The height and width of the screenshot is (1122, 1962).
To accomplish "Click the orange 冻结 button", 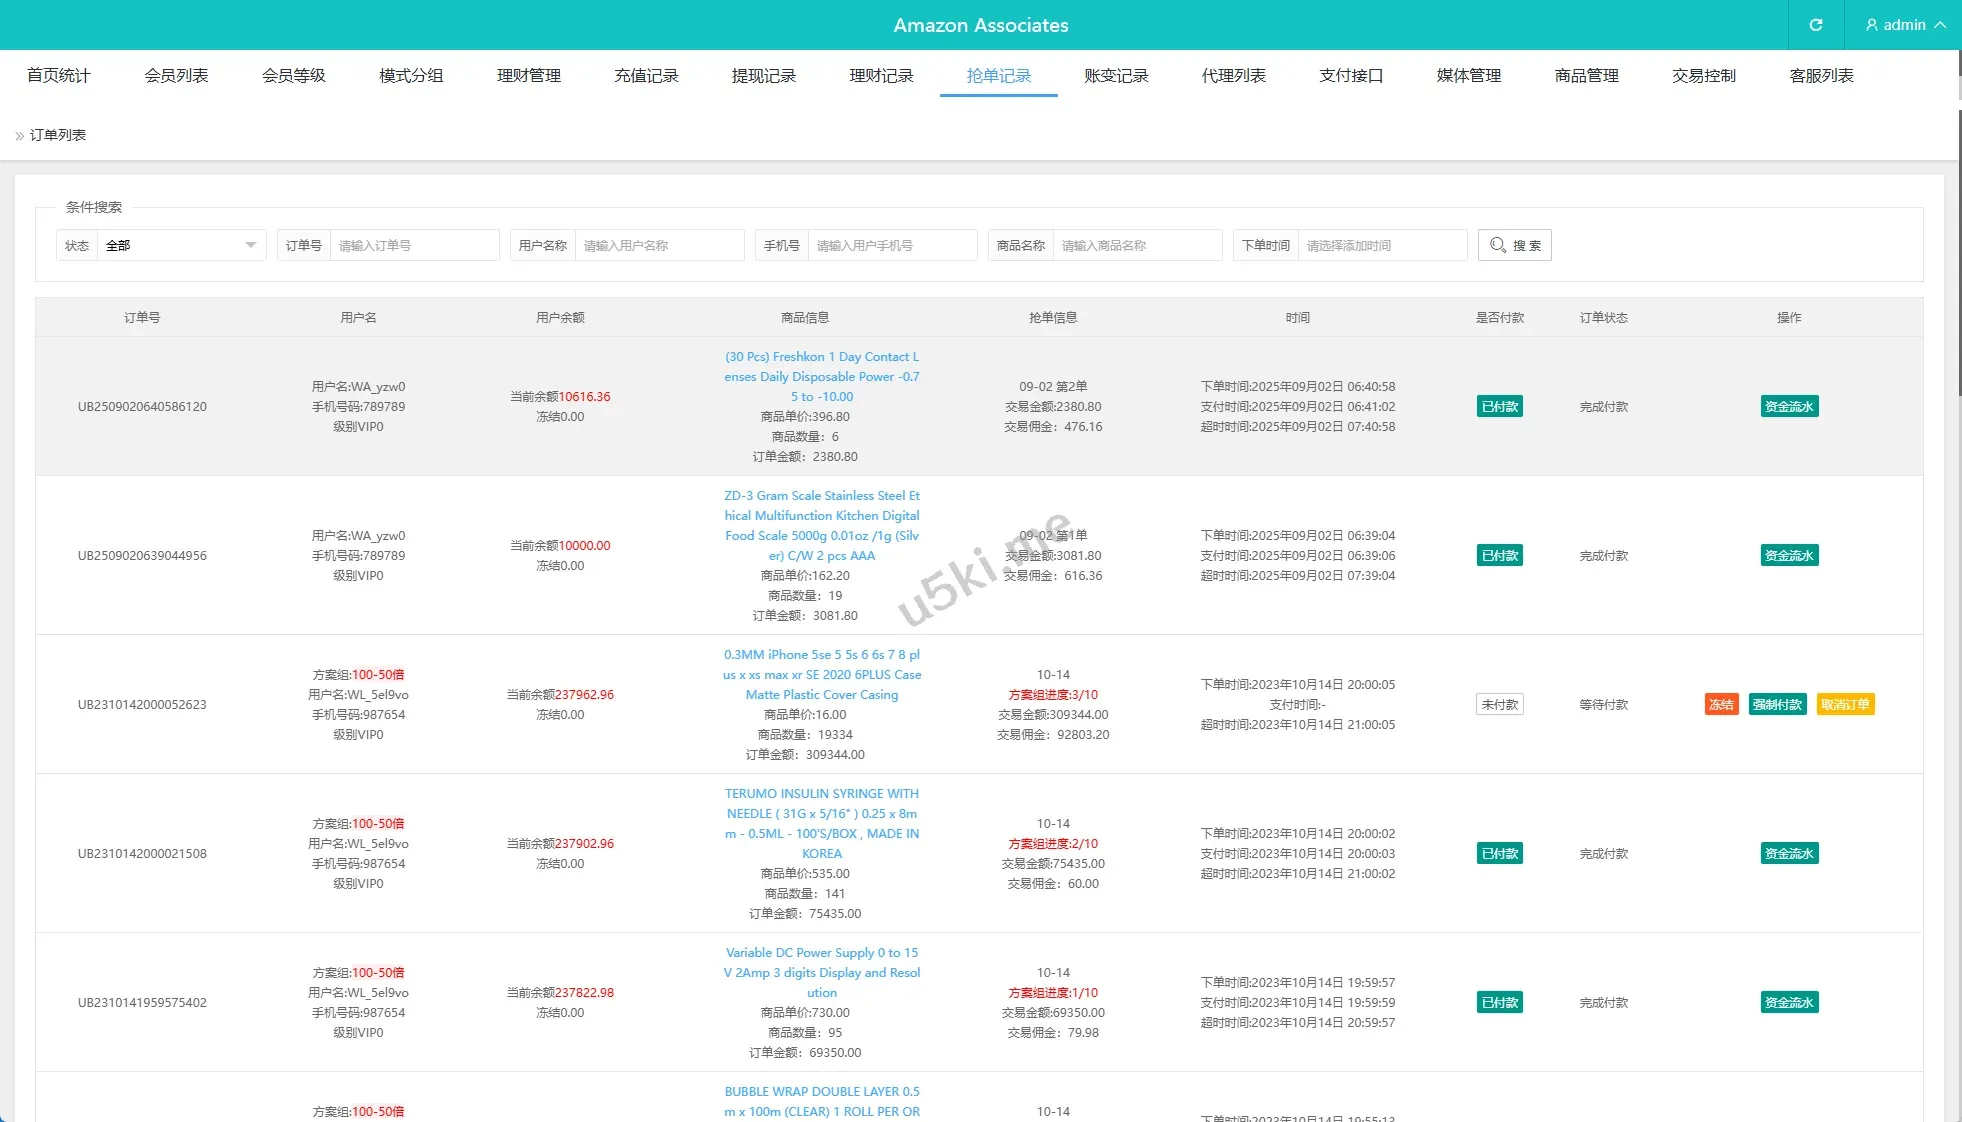I will click(x=1721, y=705).
